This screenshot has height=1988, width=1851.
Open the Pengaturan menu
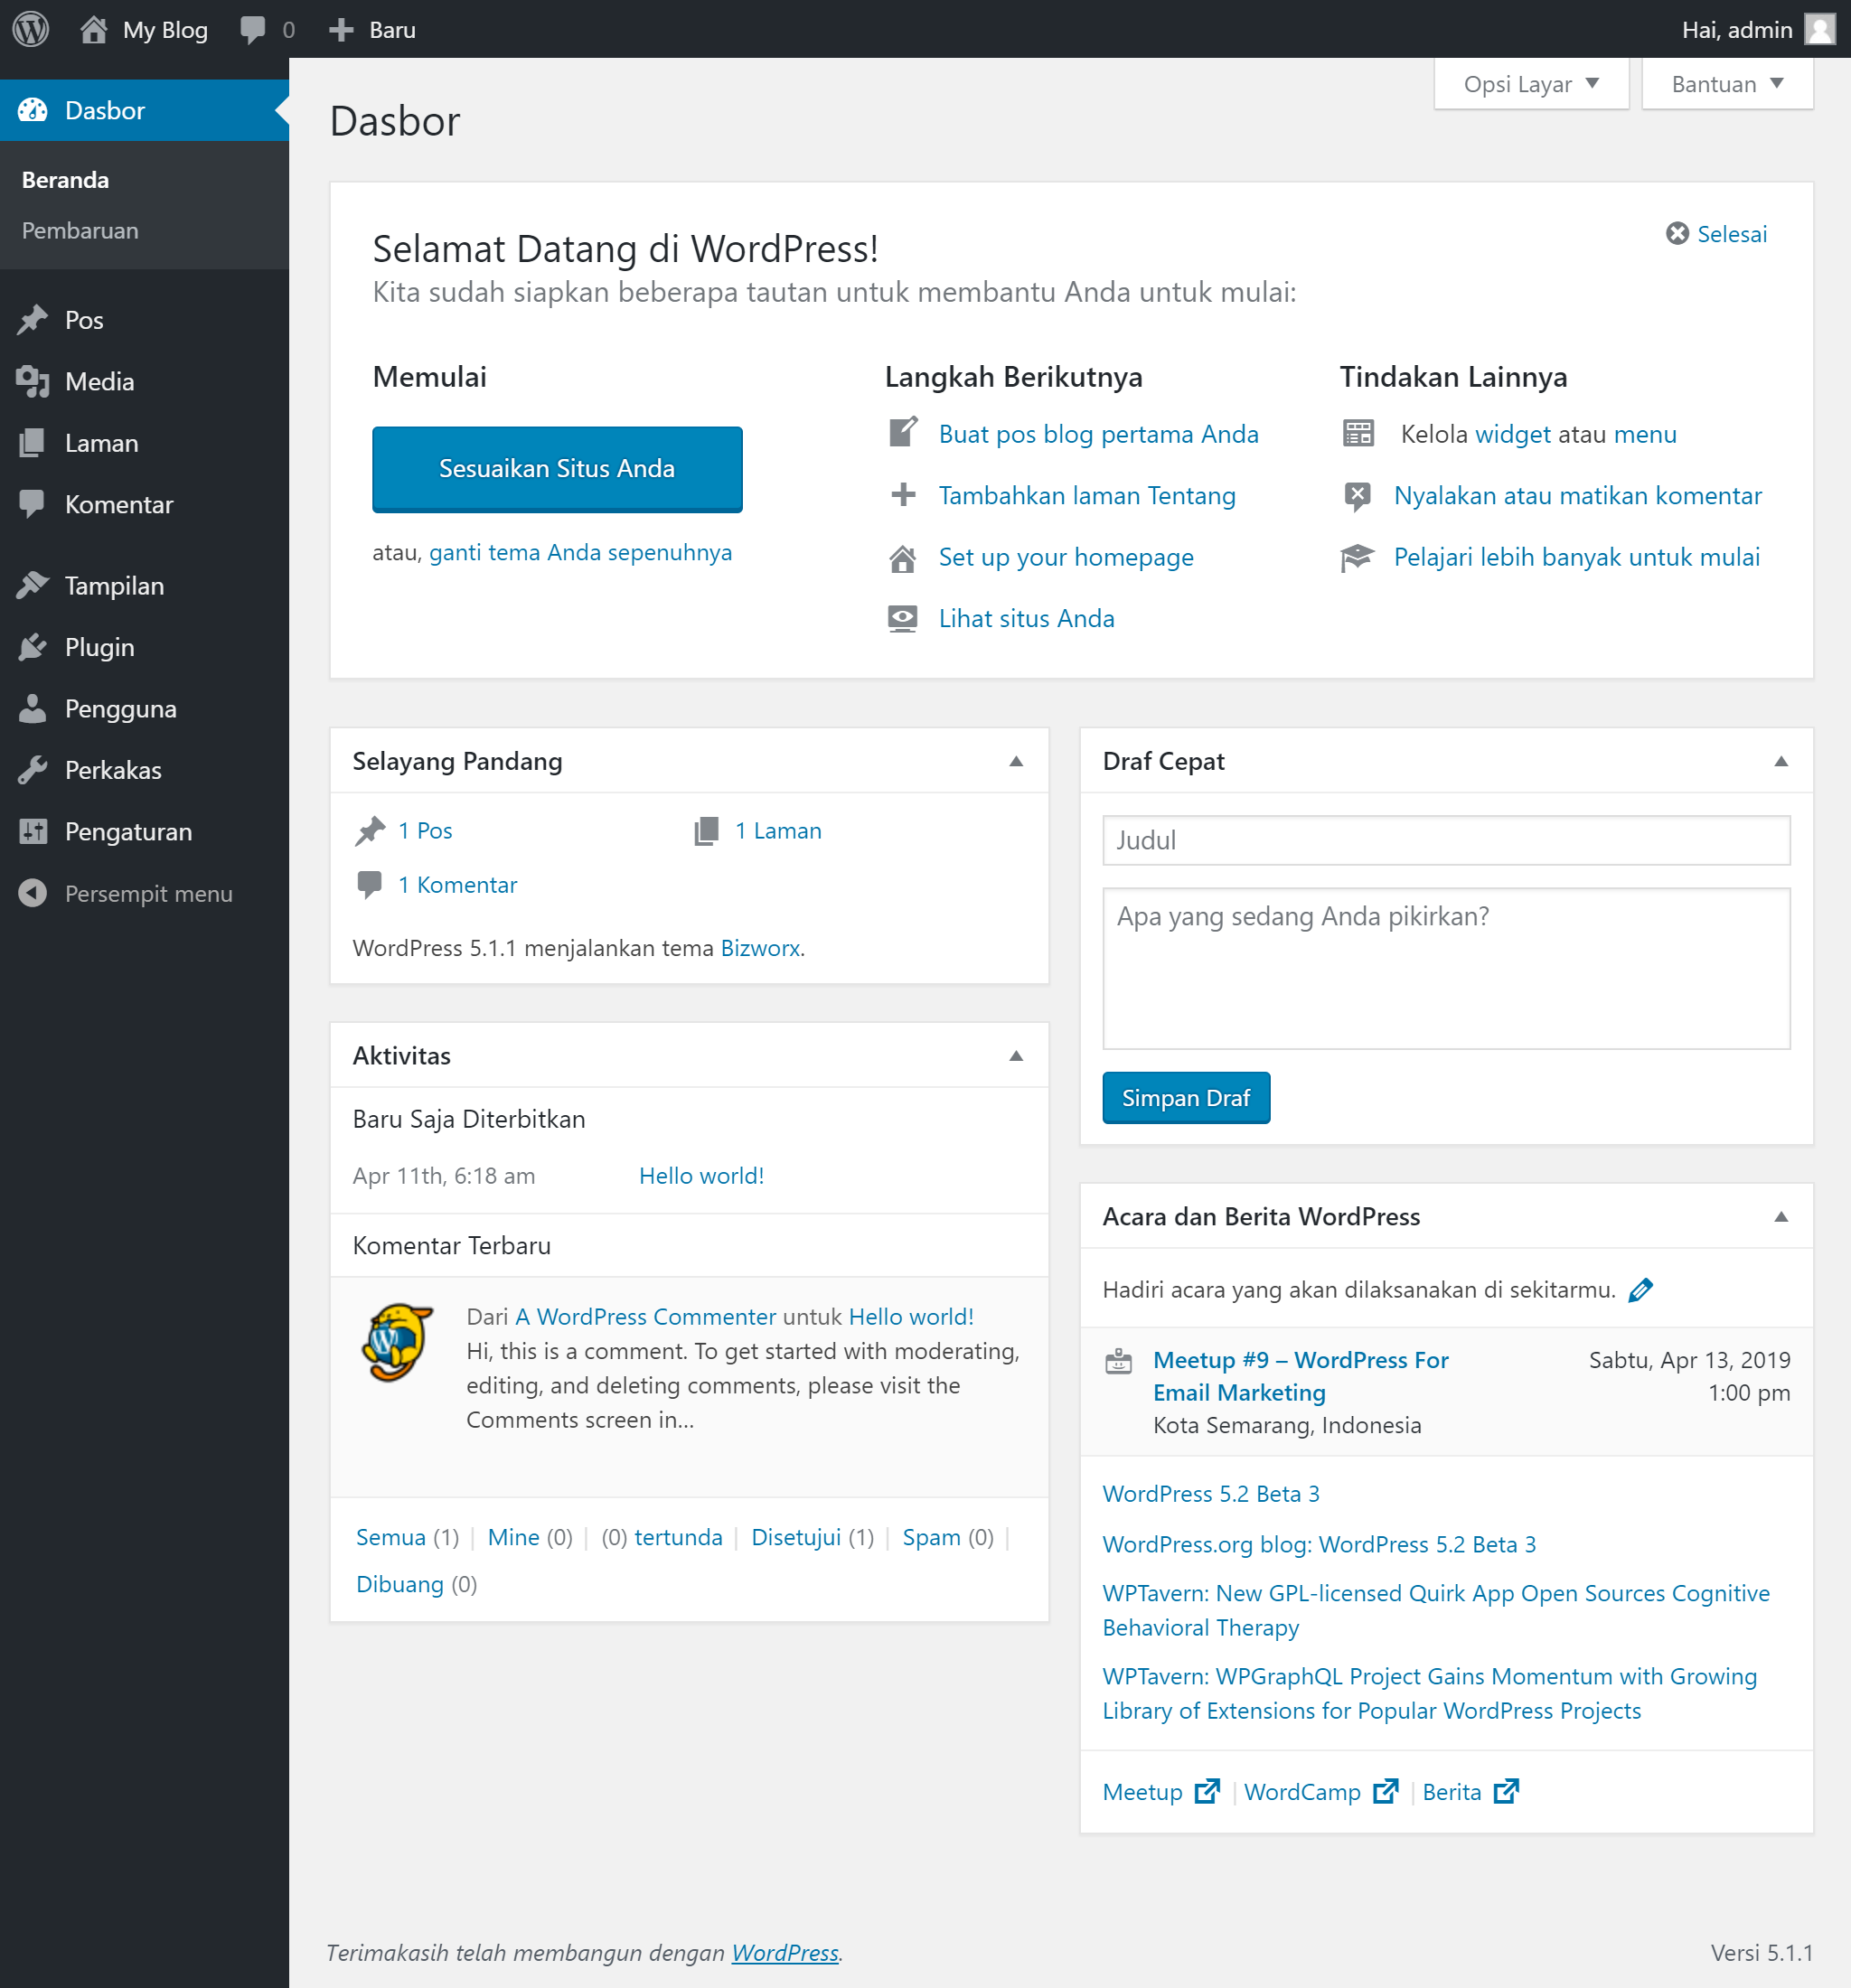[x=128, y=831]
